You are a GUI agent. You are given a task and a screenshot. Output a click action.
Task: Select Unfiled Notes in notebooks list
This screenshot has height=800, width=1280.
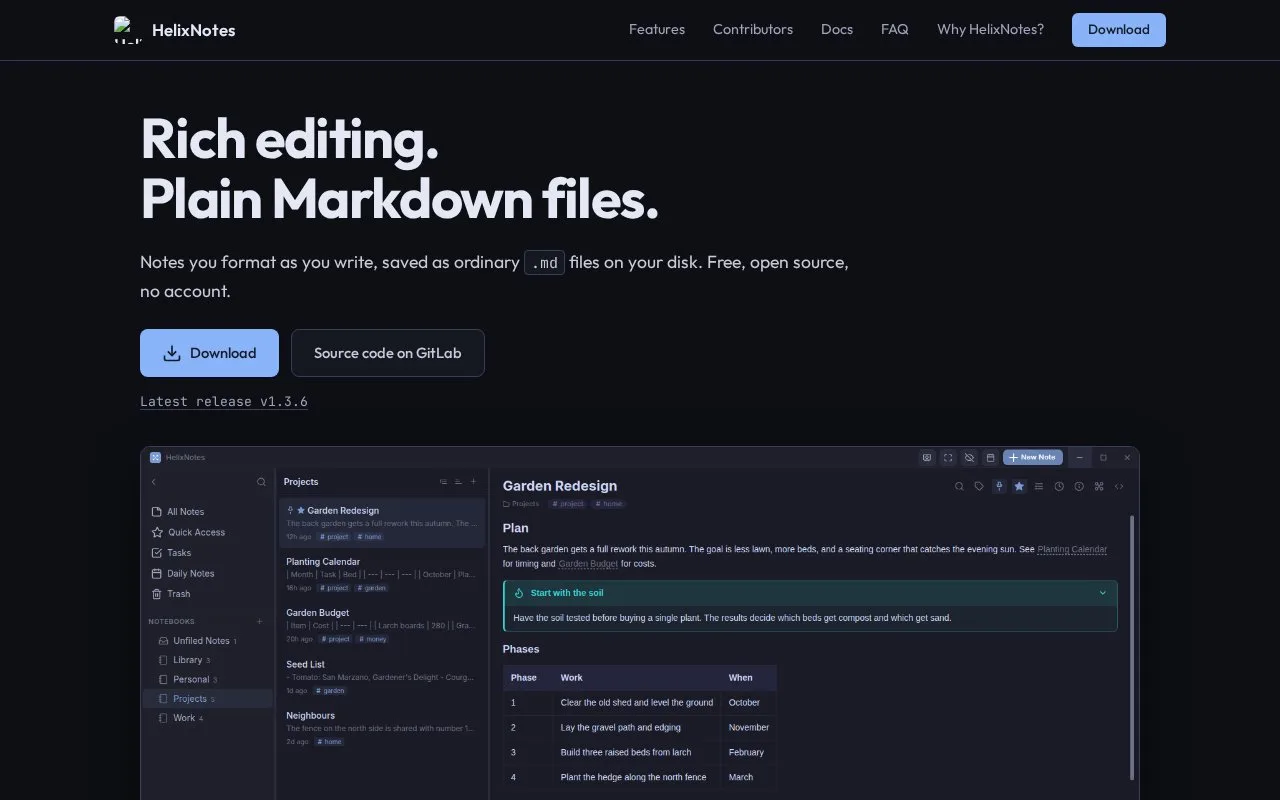coord(208,640)
